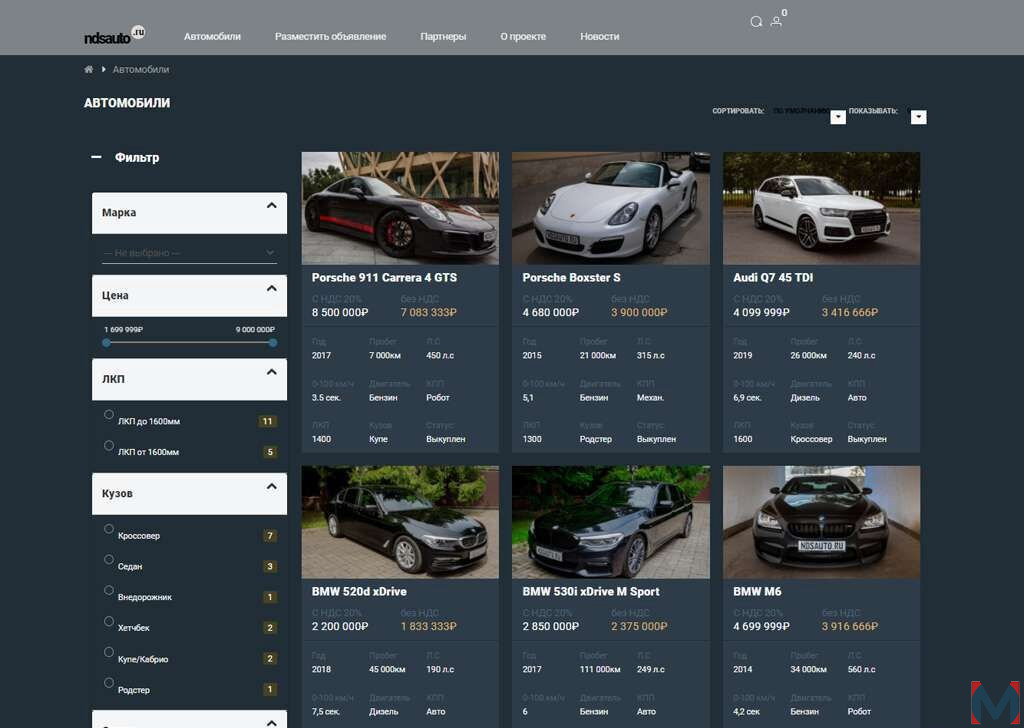Open the Марка 'Не выбрано' dropdown

pyautogui.click(x=189, y=253)
